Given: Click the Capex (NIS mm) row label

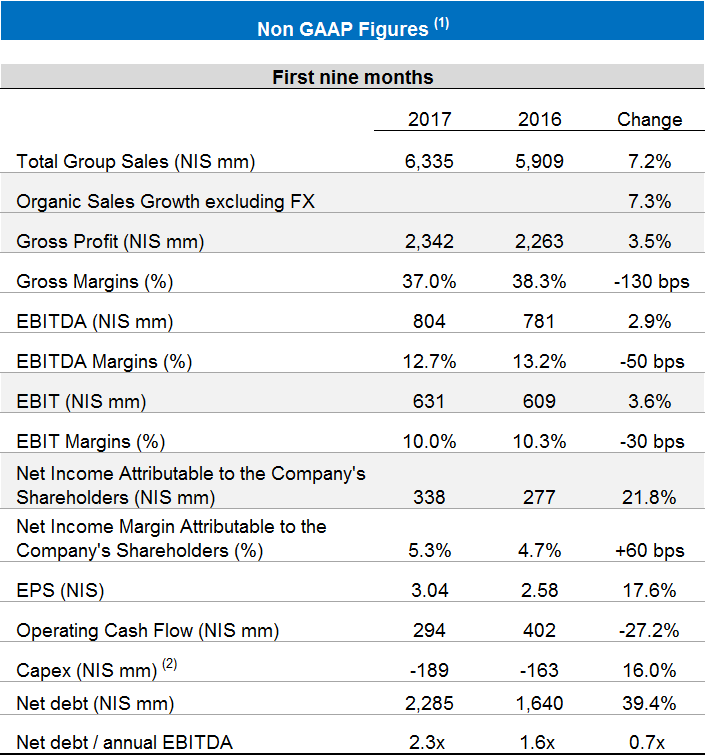Looking at the screenshot, I should pos(87,670).
